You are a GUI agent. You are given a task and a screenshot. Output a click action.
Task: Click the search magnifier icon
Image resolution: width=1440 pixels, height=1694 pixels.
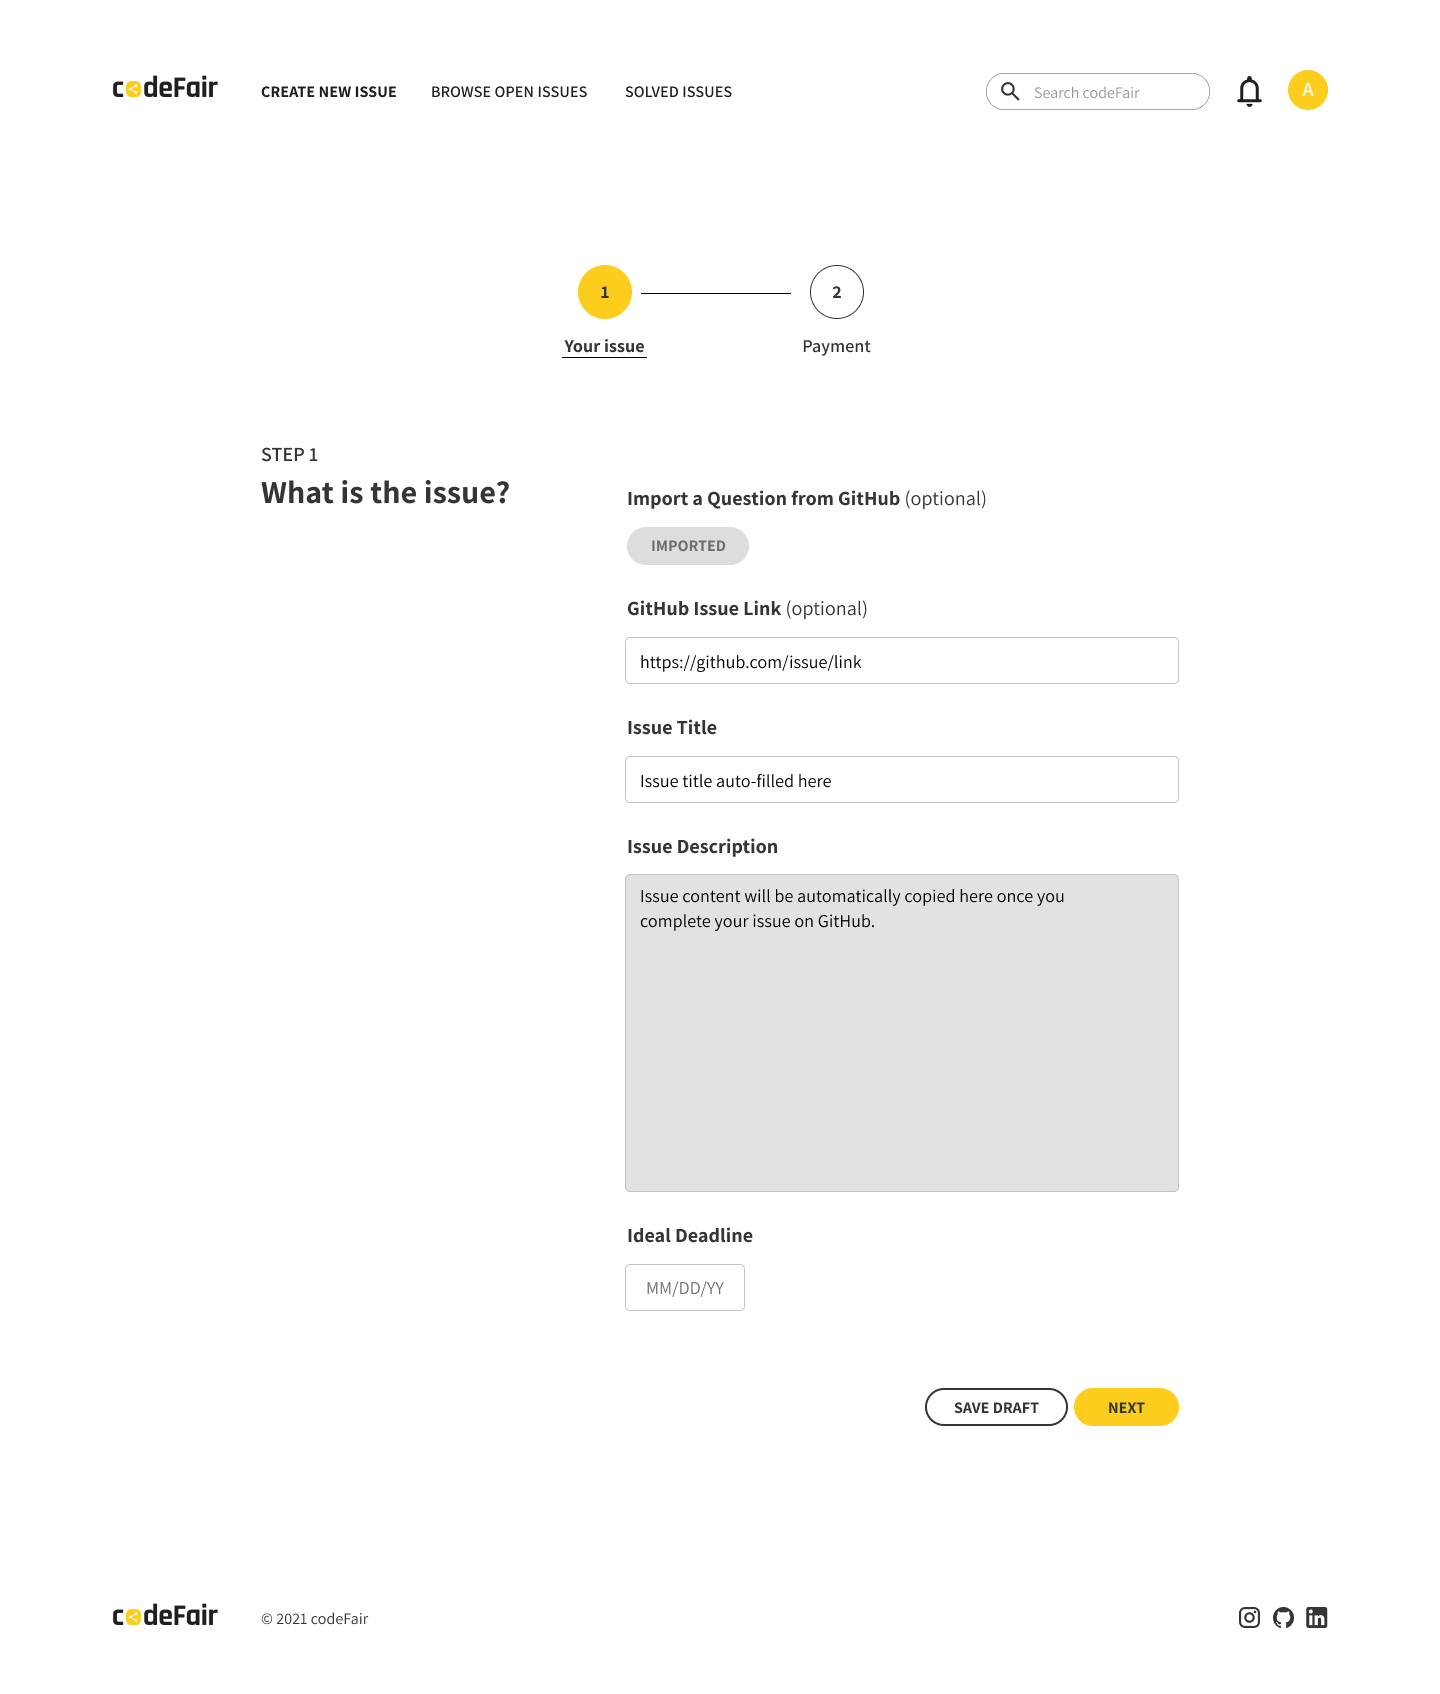click(x=1010, y=92)
